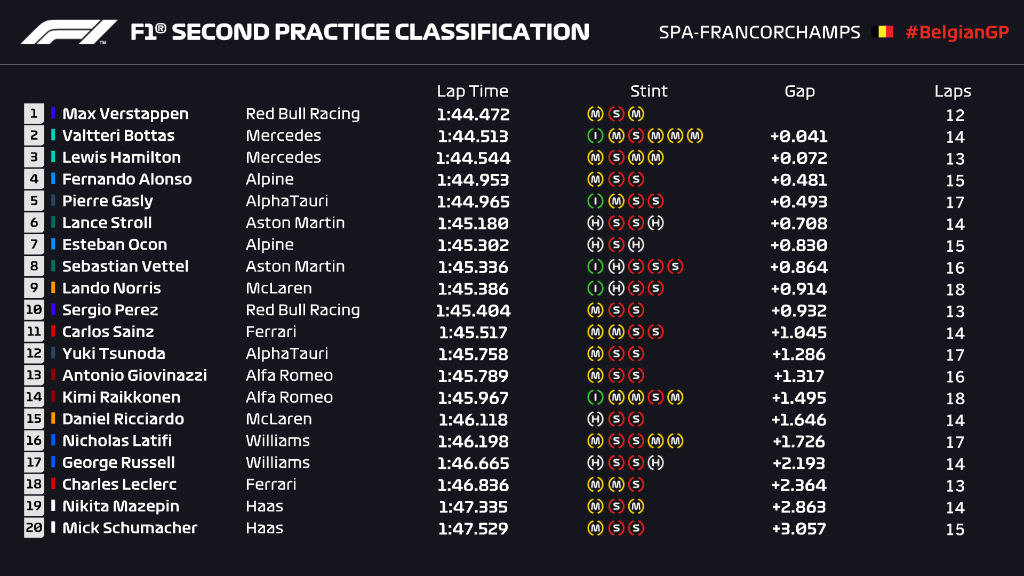Click the Gap column header

tap(799, 91)
